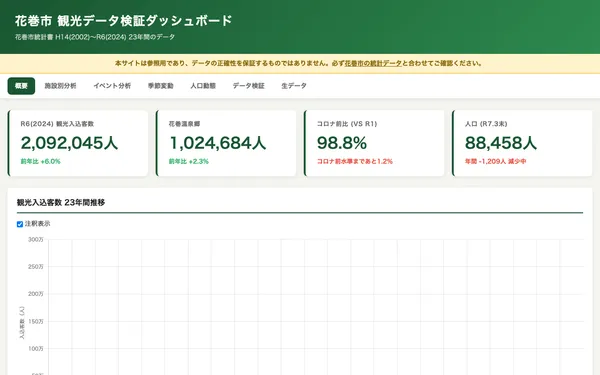Click the 2,092,045人 visitor count value
600x375 pixels.
[x=69, y=143]
